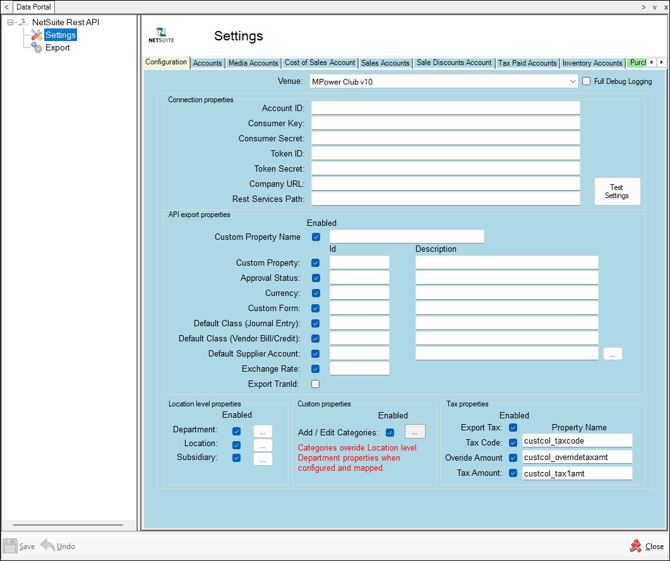Toggle the Location Enabled checkbox
The width and height of the screenshot is (670, 561).
[x=236, y=445]
